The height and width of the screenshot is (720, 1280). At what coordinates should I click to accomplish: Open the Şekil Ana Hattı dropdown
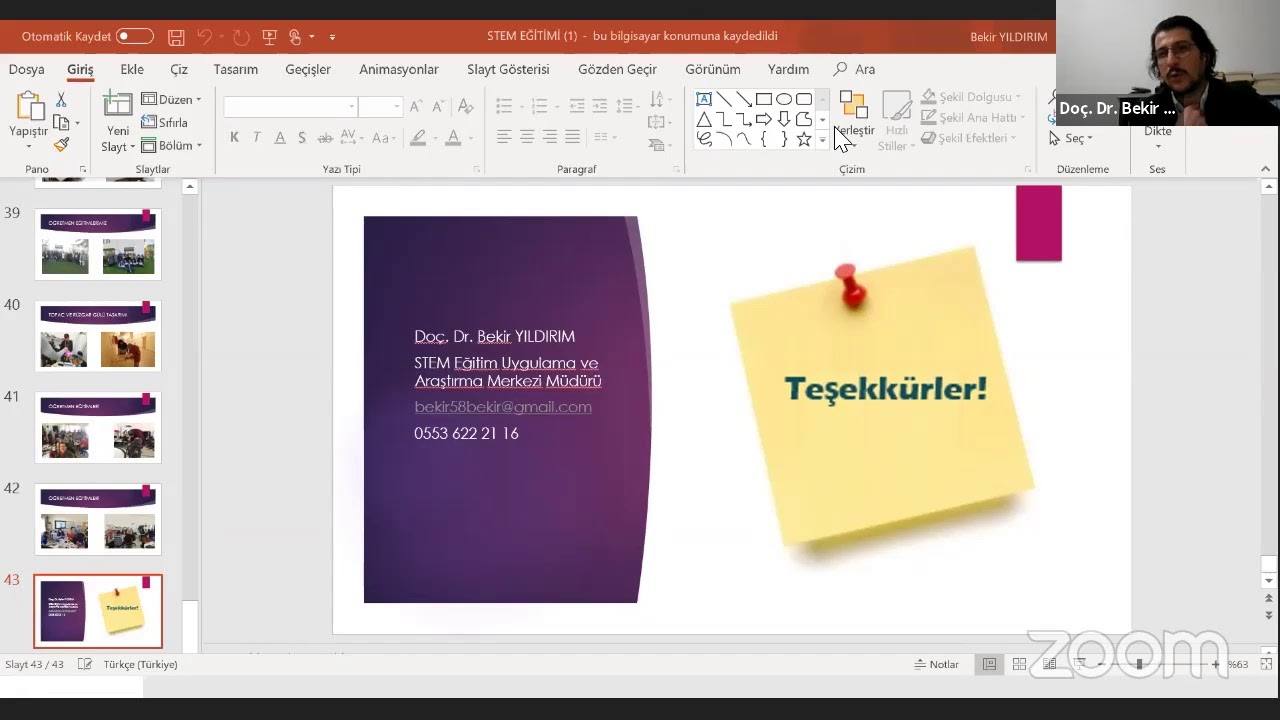(x=973, y=117)
